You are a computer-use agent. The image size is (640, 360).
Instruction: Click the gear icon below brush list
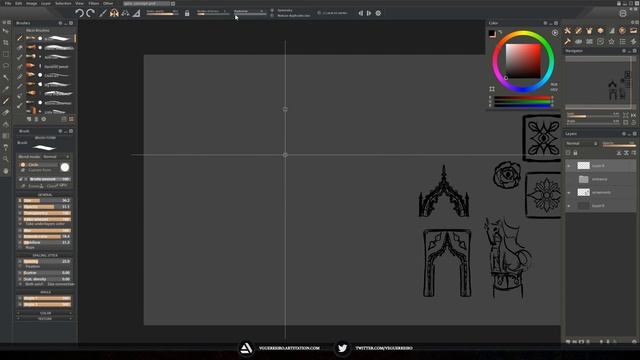point(44,119)
